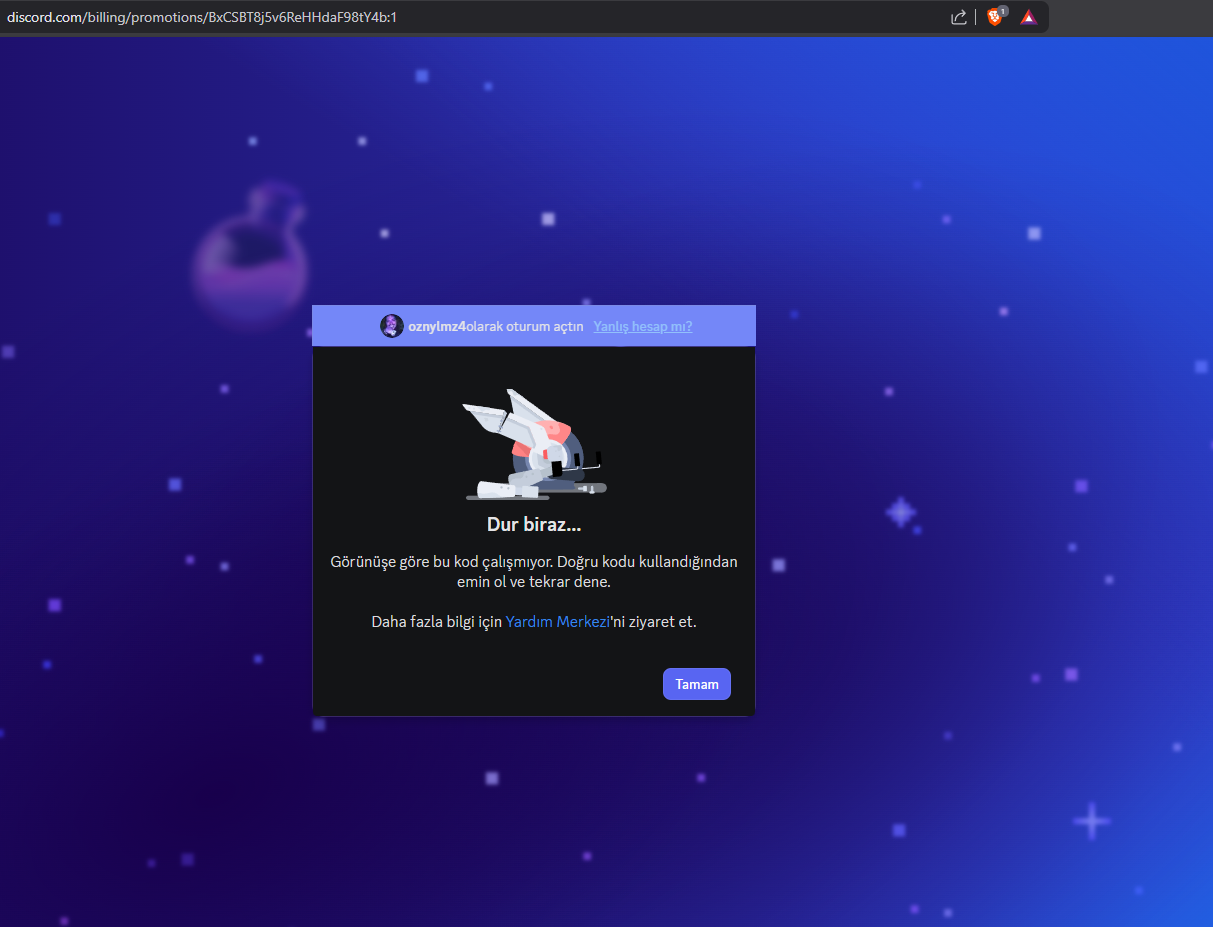Click the Brave Rewards triangle icon
The image size is (1213, 927).
point(1029,17)
